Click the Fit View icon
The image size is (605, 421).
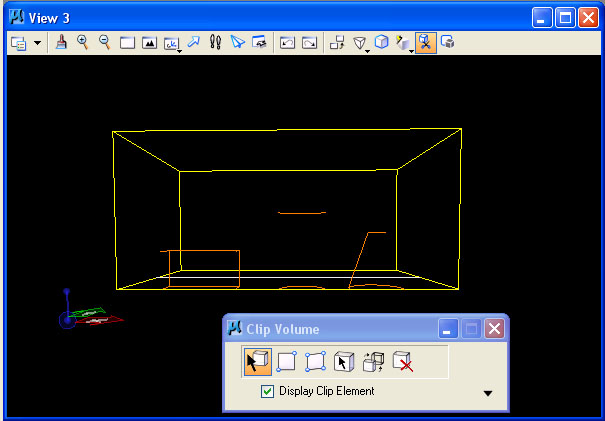[149, 43]
